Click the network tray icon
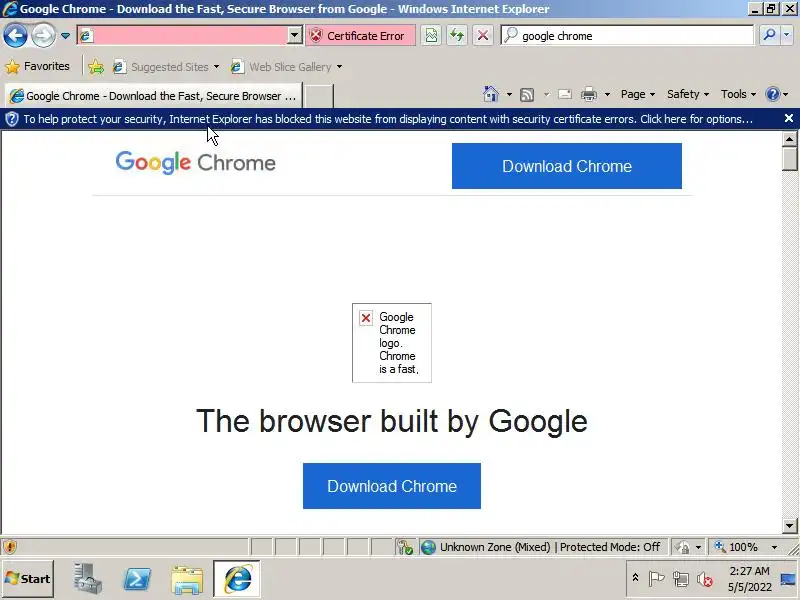Screen dimensions: 800x600 (x=681, y=579)
